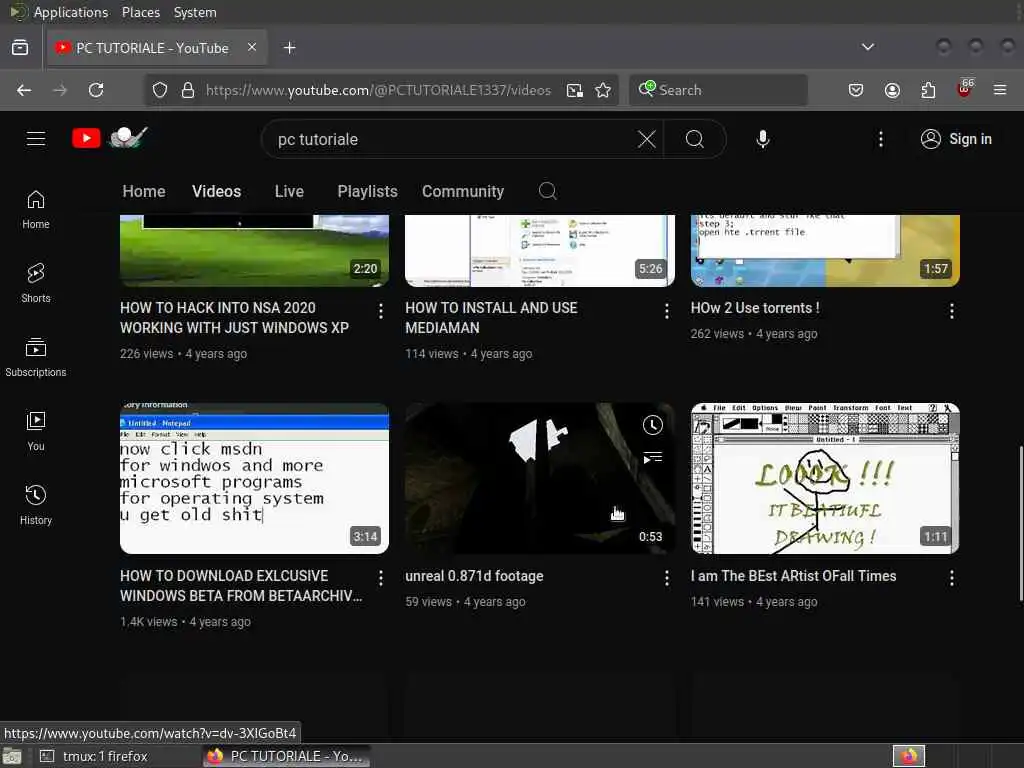Open the Firefox application hamburger menu

coord(1000,90)
